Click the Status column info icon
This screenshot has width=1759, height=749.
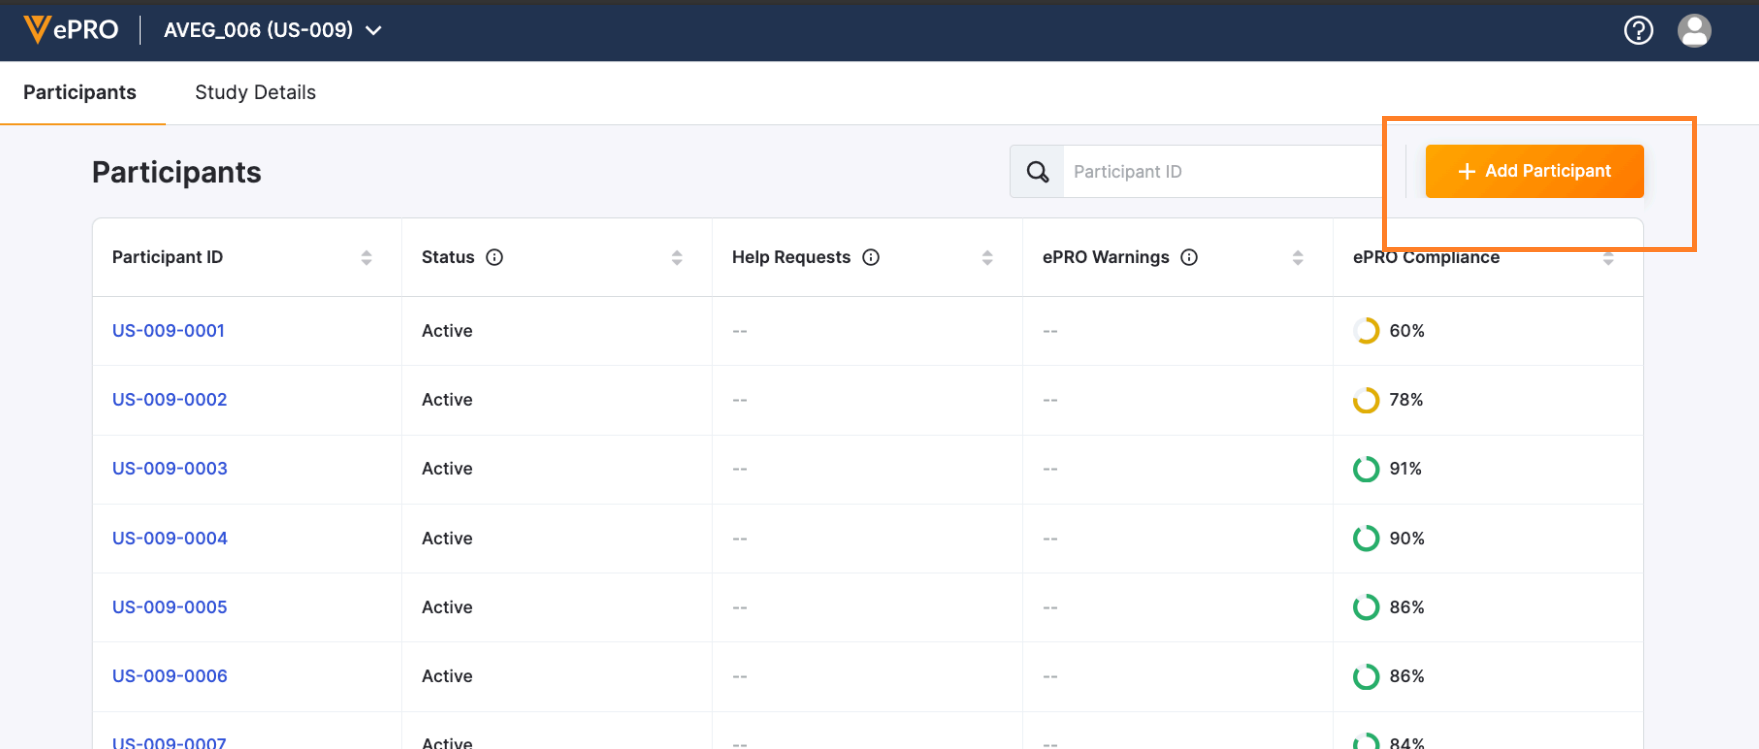pos(494,257)
